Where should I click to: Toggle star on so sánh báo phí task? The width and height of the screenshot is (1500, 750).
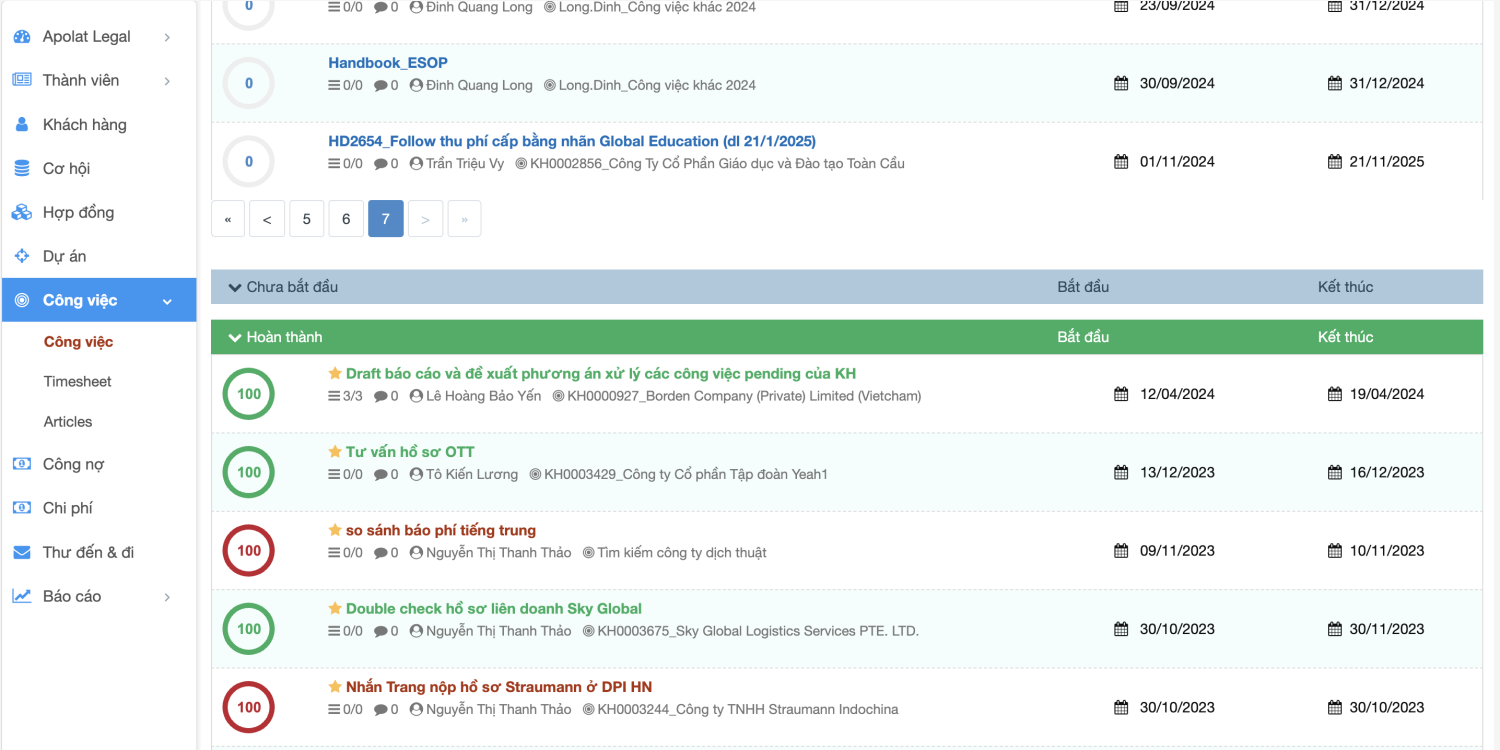pyautogui.click(x=335, y=530)
